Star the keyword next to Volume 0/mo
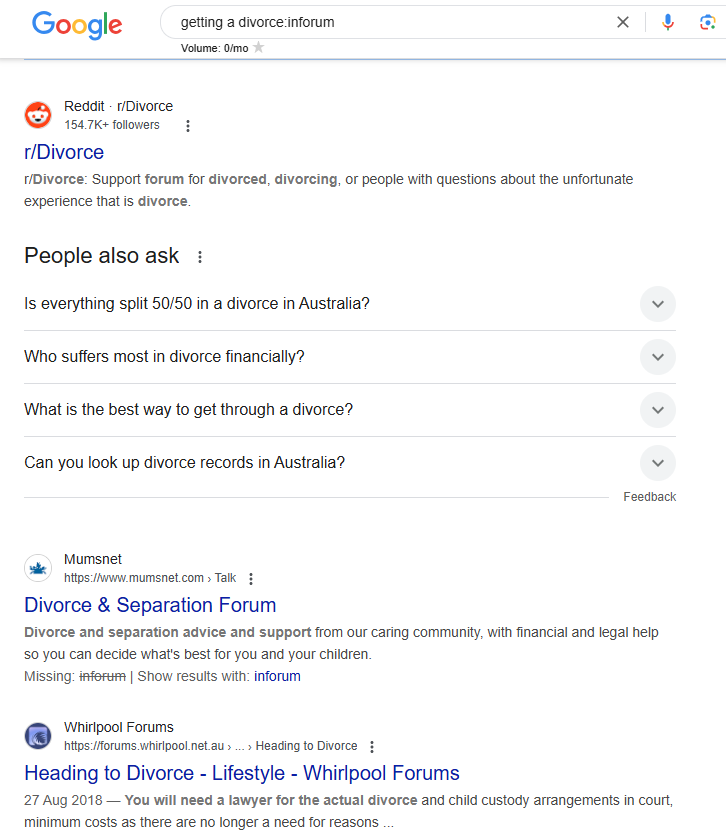726x837 pixels. [x=259, y=48]
